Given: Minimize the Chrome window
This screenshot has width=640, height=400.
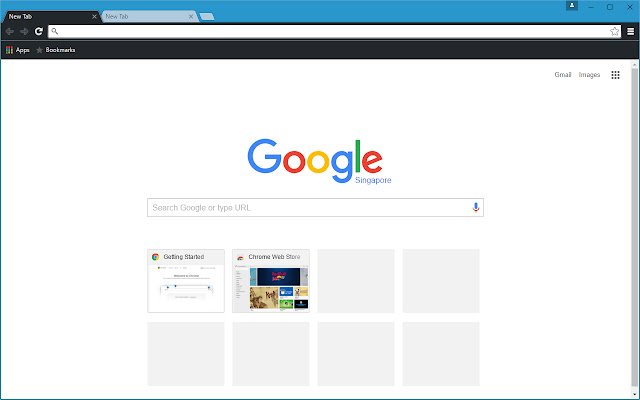Looking at the screenshot, I should point(591,7).
